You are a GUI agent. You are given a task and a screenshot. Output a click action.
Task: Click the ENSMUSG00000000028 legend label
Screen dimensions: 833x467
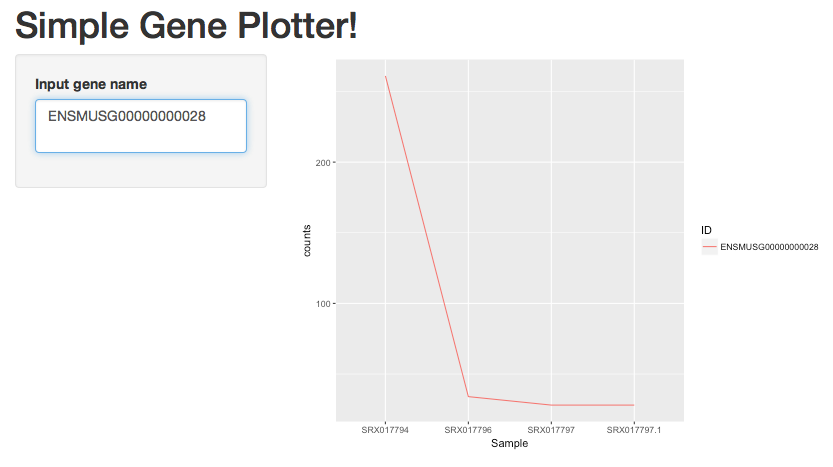point(769,247)
